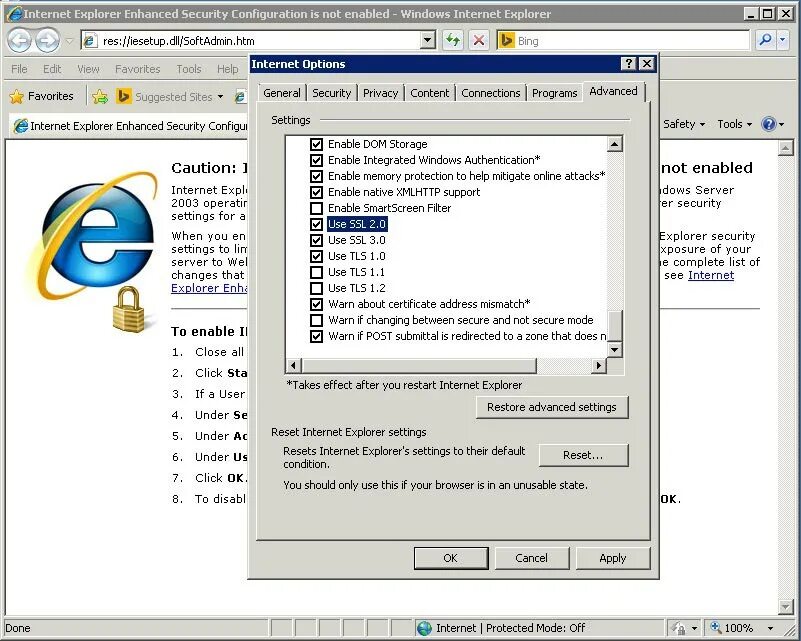801x641 pixels.
Task: Switch to the Programs tab
Action: tap(554, 93)
